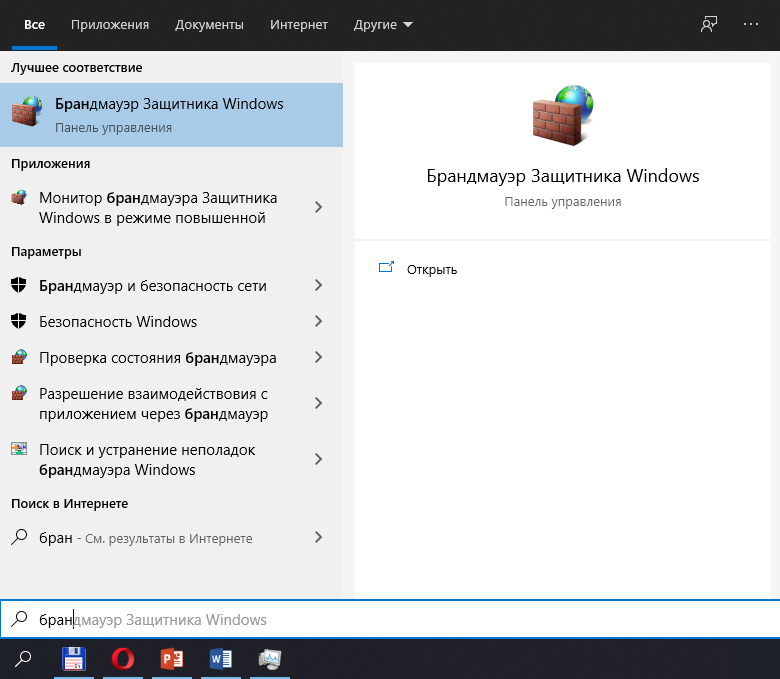Screen dimensions: 780x679
Task: Expand Брандмауэр и безопасность сети arrow
Action: tap(318, 285)
